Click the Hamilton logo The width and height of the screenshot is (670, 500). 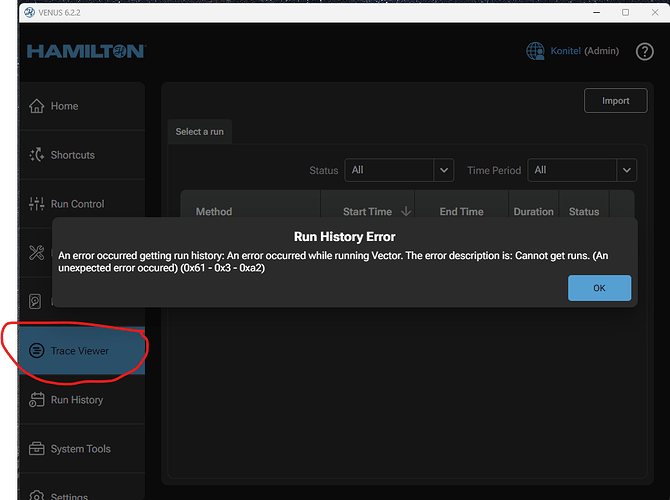coord(86,51)
